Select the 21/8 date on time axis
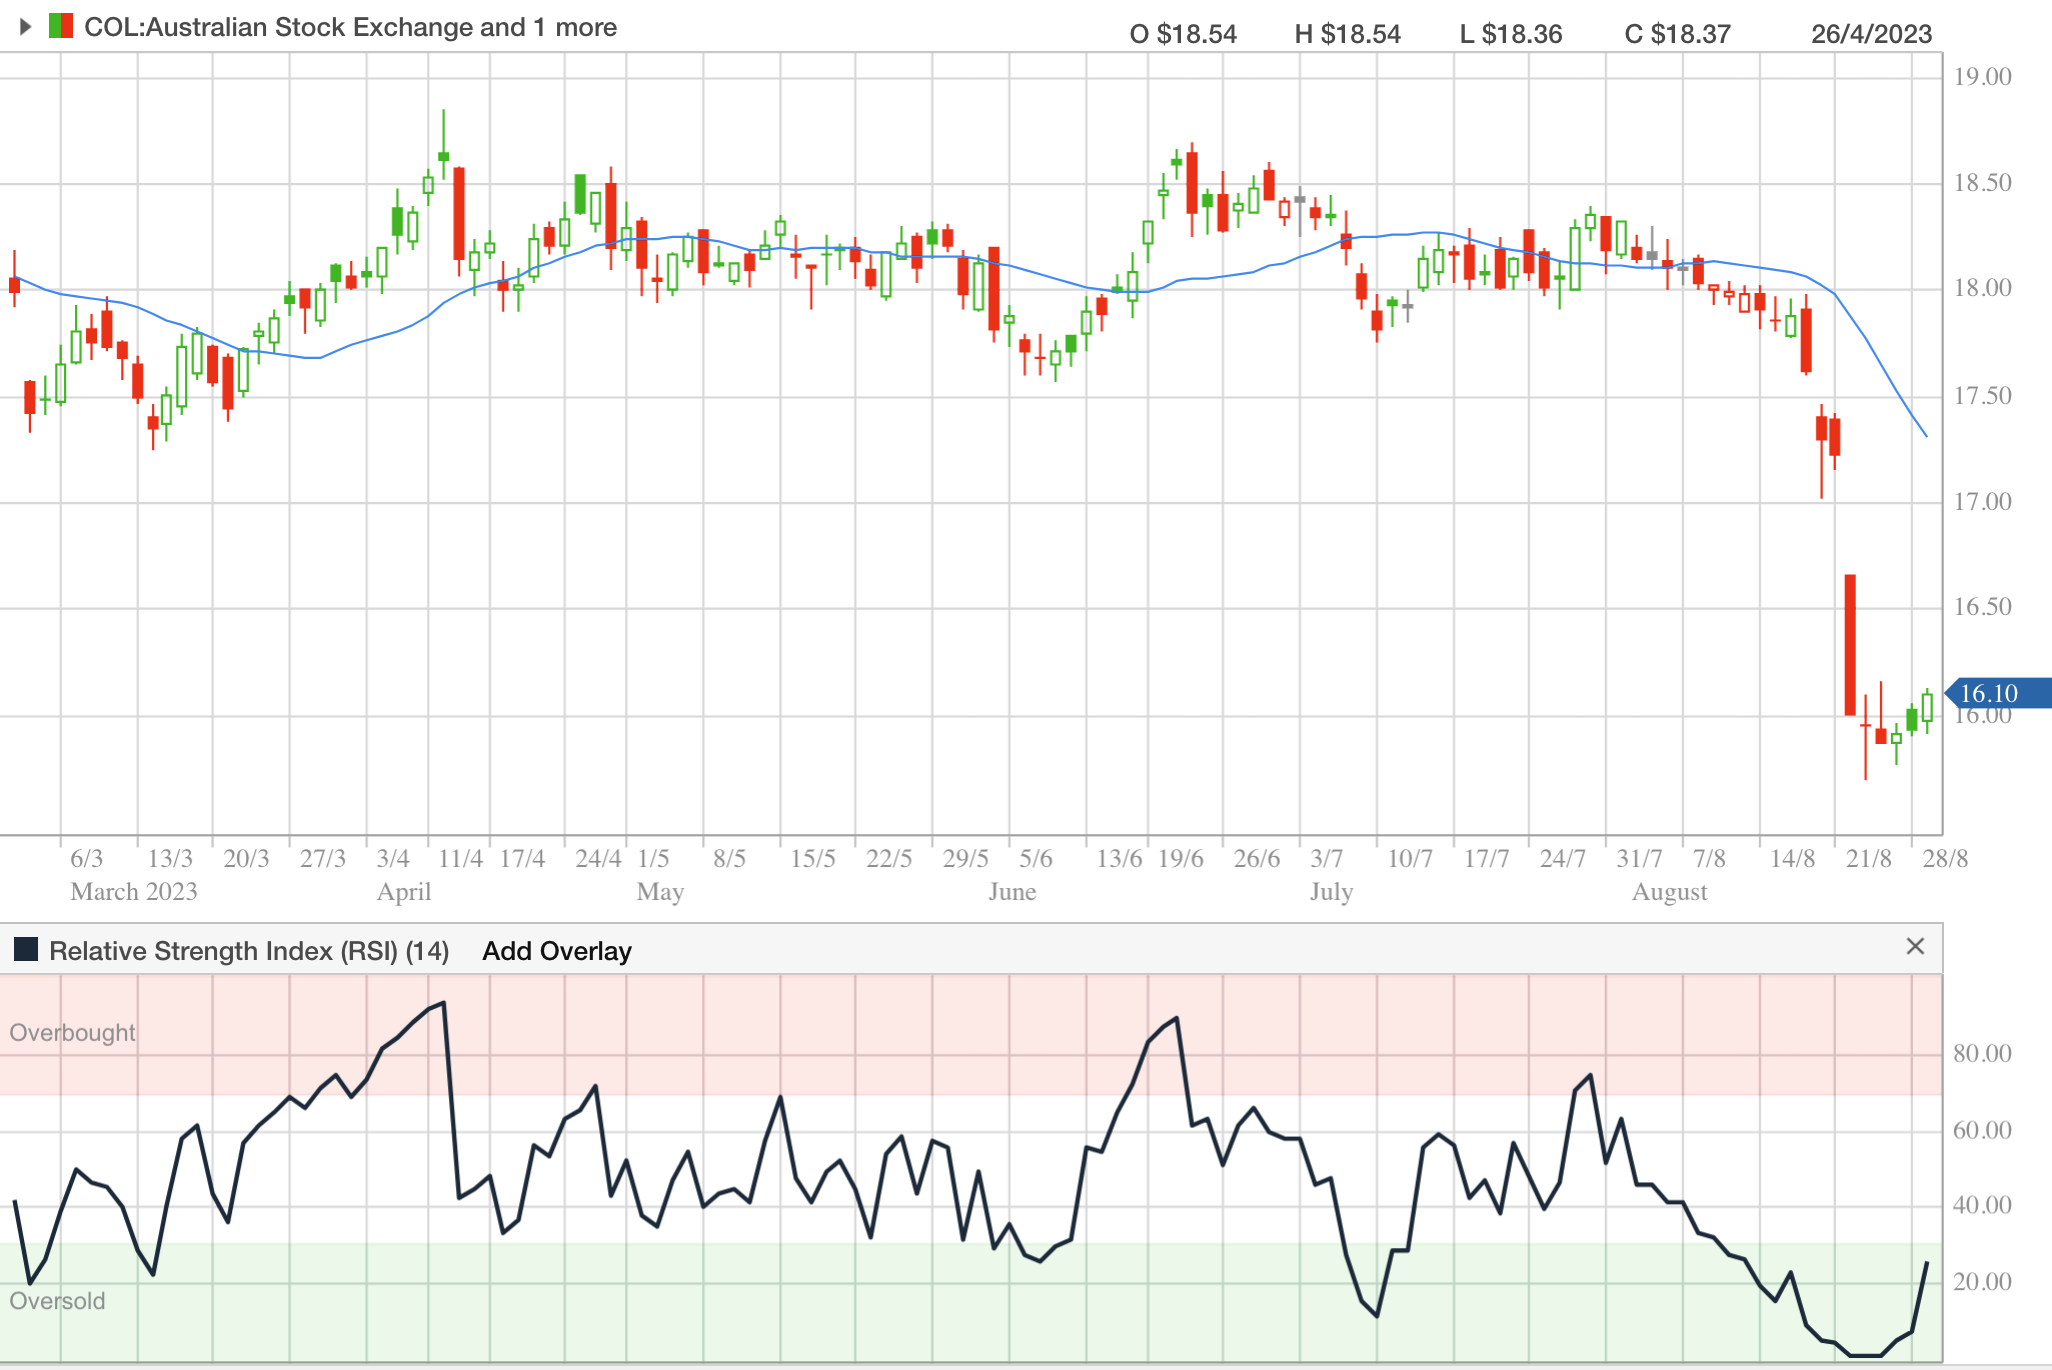The image size is (2052, 1370). coord(1868,859)
